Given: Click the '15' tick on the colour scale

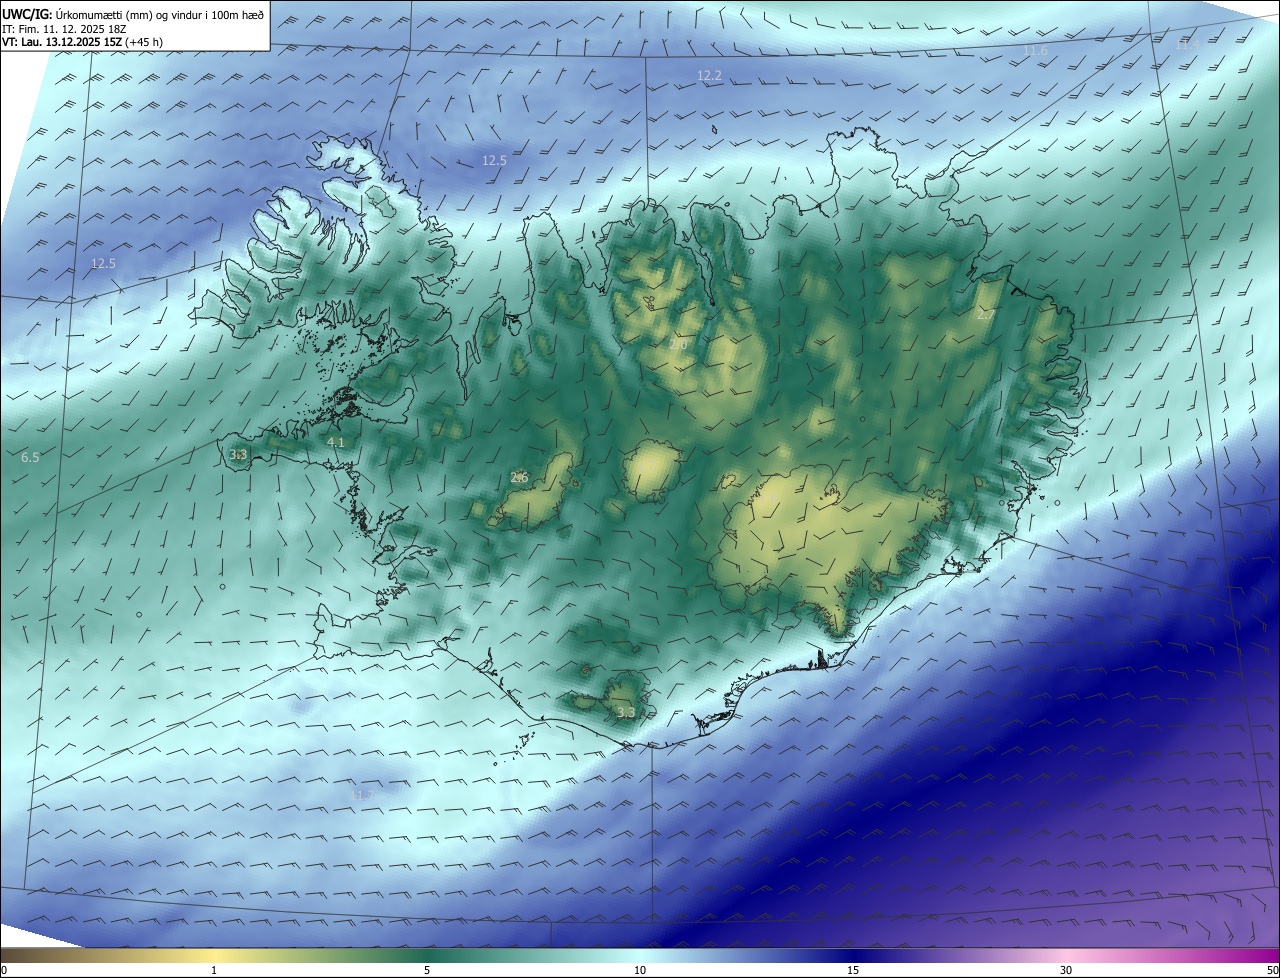Looking at the screenshot, I should tap(853, 970).
